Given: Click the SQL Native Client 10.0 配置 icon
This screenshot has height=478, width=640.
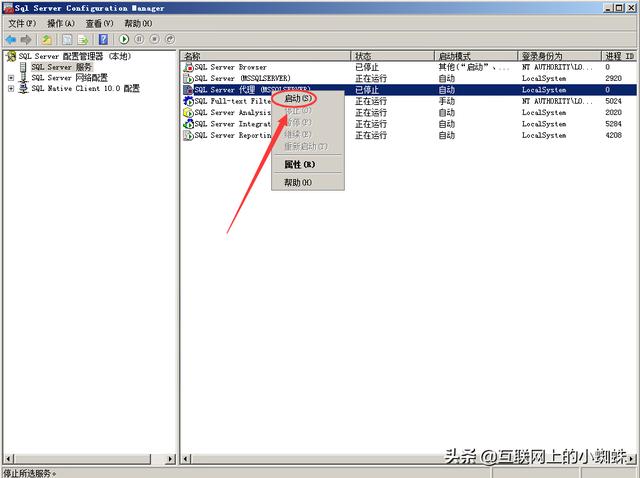Looking at the screenshot, I should (24, 88).
